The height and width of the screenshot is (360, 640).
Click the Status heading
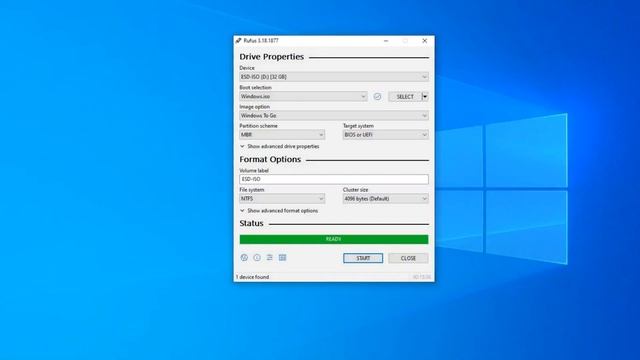[251, 223]
